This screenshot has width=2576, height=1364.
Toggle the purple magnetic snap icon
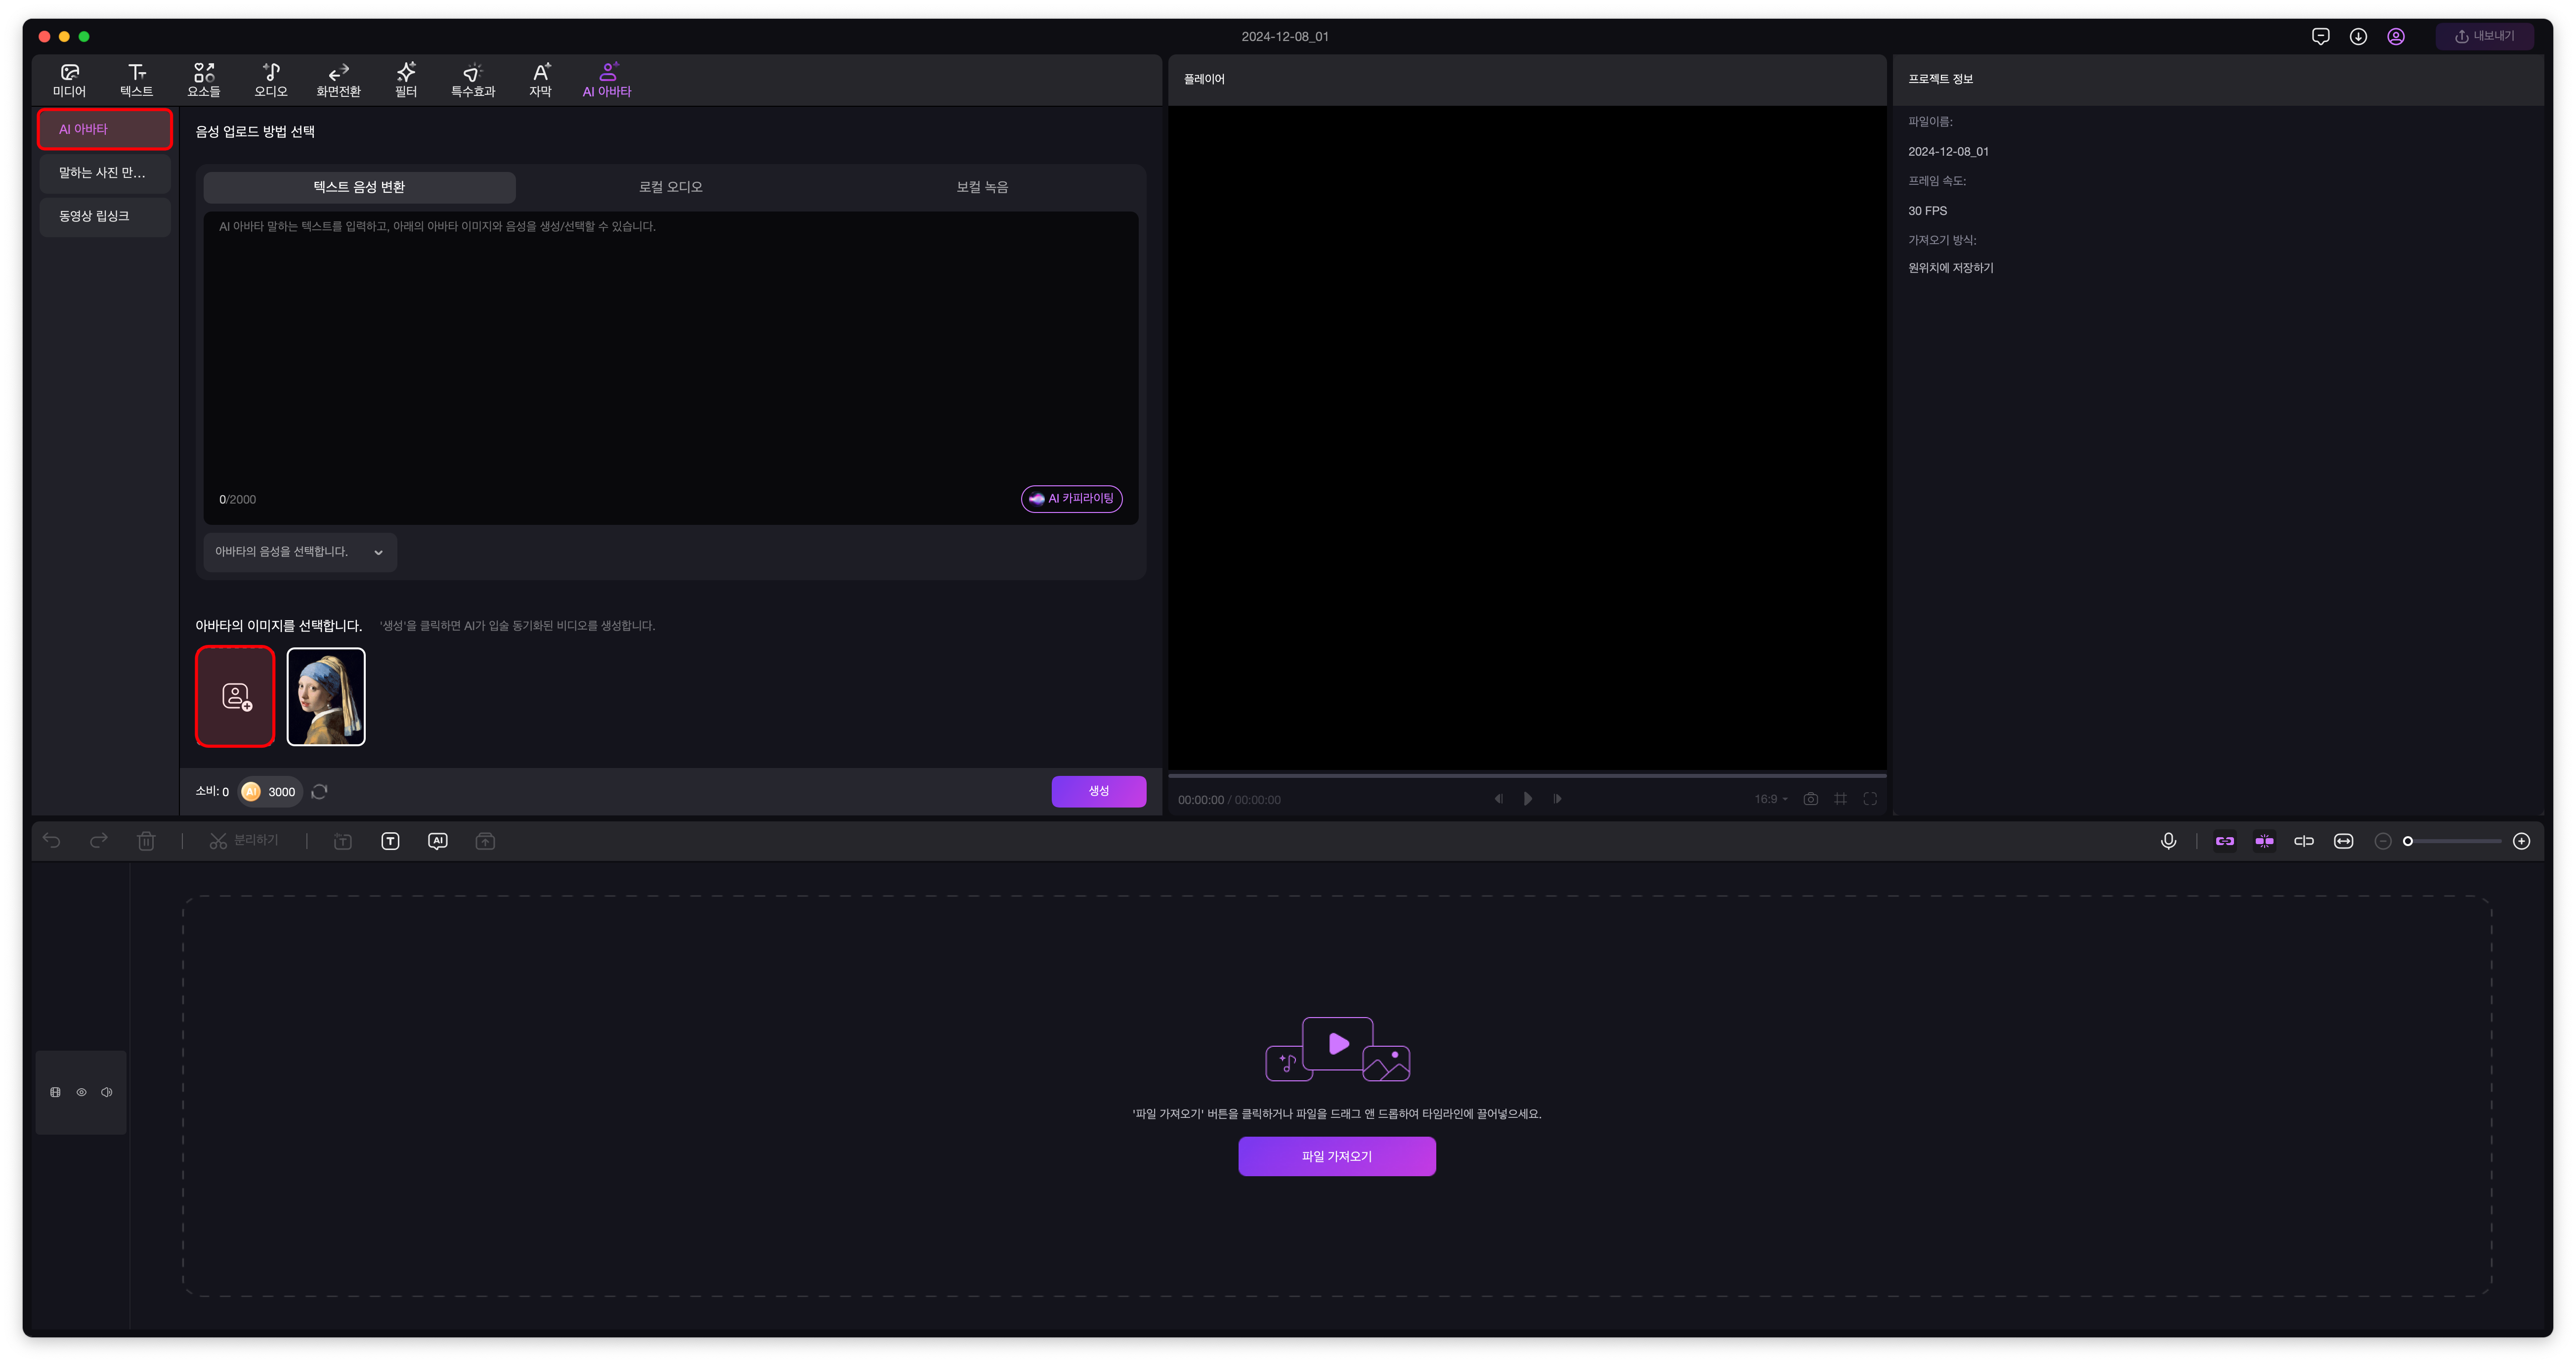(2264, 841)
